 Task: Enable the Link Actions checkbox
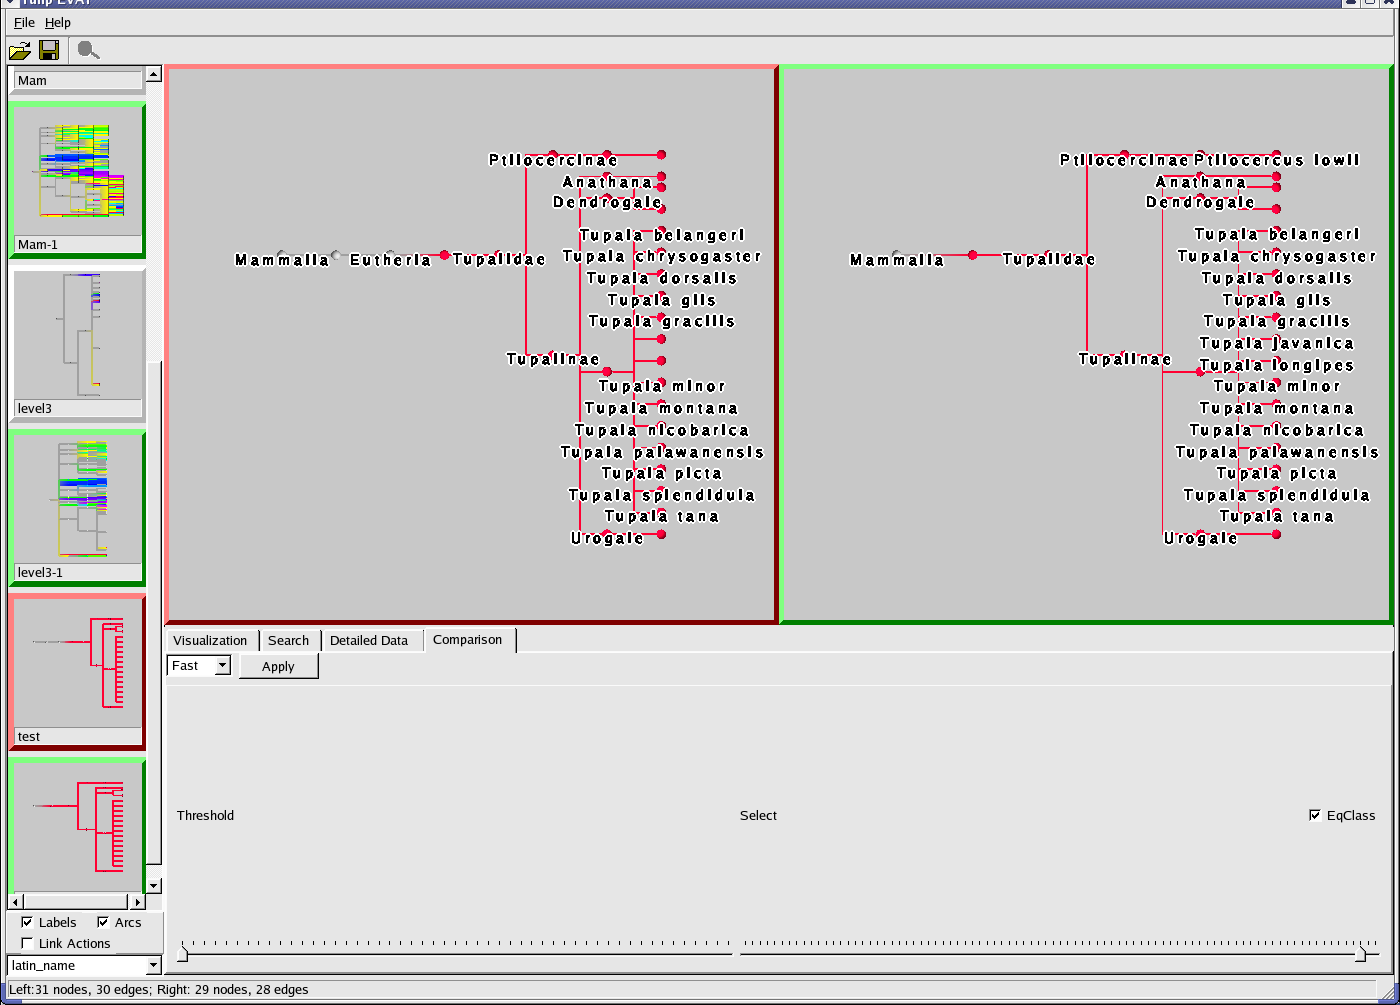pos(27,943)
